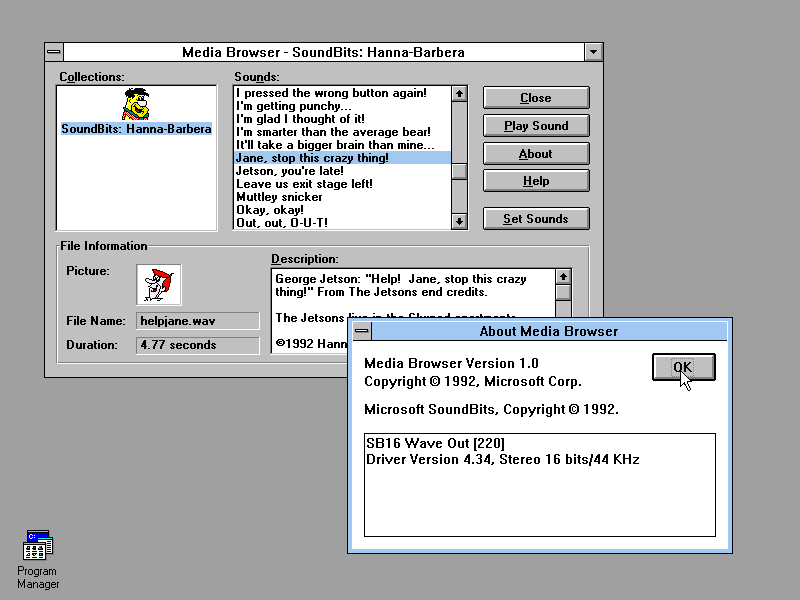Click down arrow of the Sounds list scrollbar

(459, 221)
